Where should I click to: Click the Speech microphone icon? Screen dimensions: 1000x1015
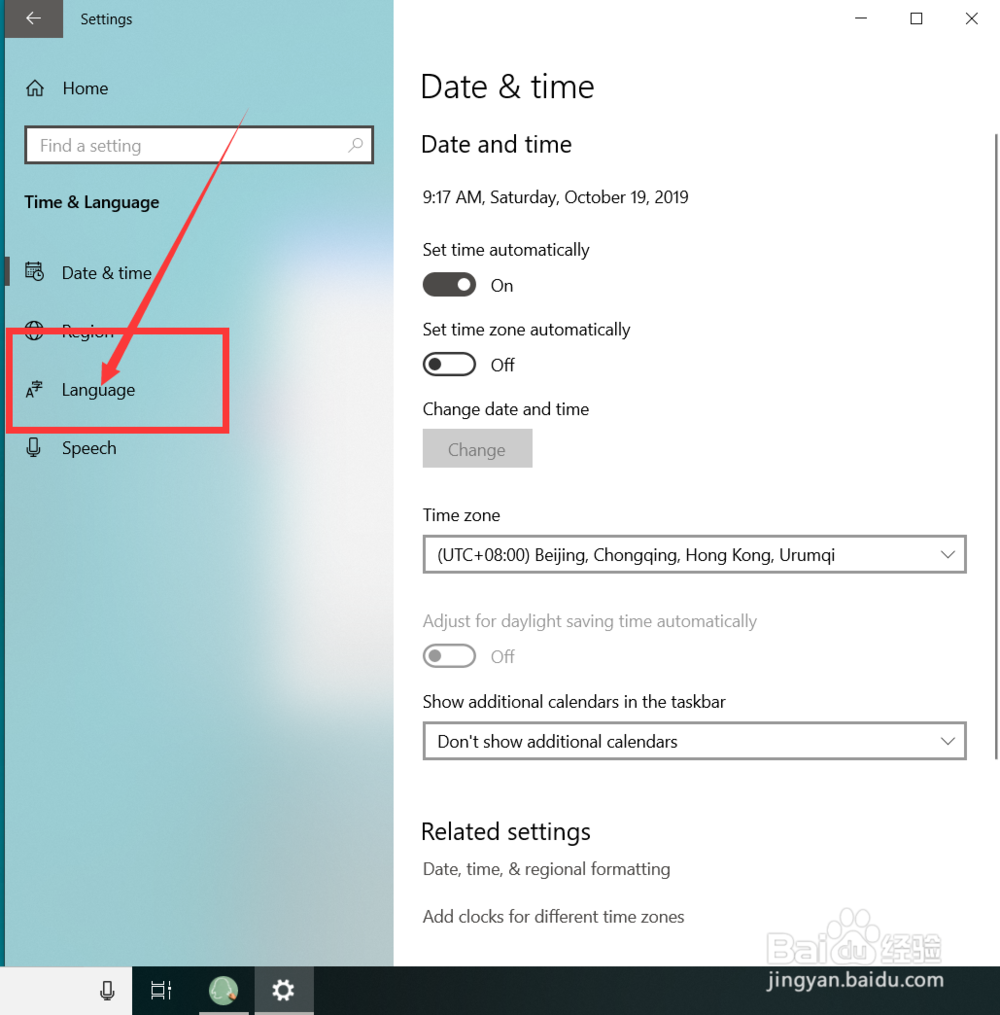pyautogui.click(x=34, y=447)
